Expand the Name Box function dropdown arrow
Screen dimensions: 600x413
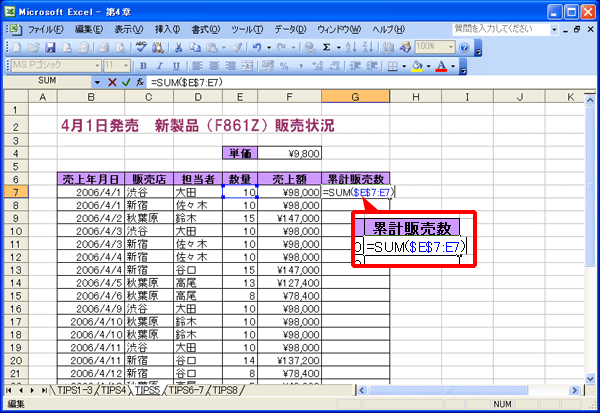click(x=97, y=82)
